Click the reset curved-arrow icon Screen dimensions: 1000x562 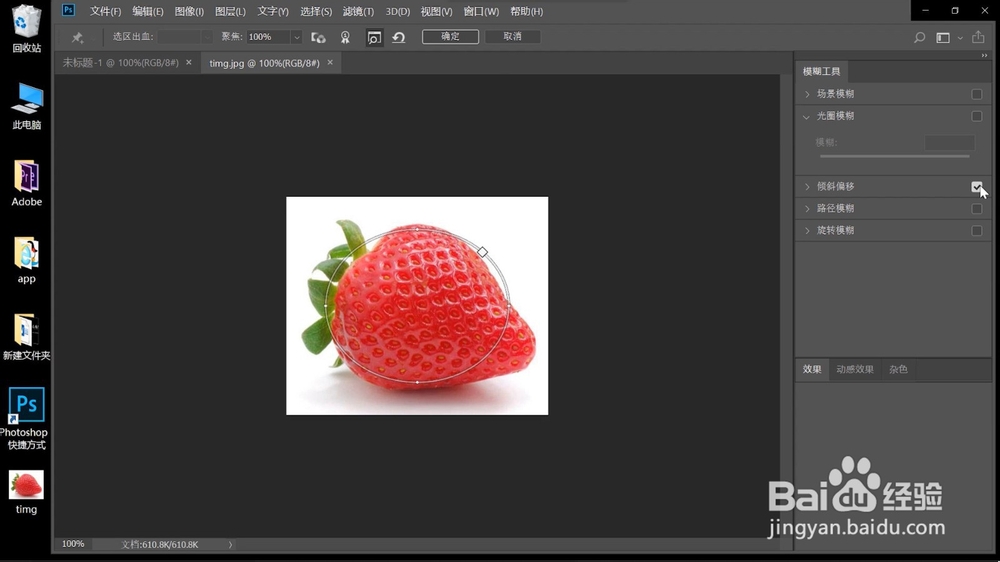pos(399,38)
